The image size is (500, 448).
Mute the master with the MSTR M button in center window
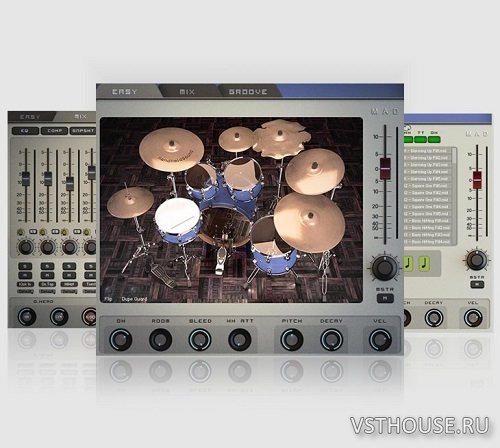tap(385, 298)
